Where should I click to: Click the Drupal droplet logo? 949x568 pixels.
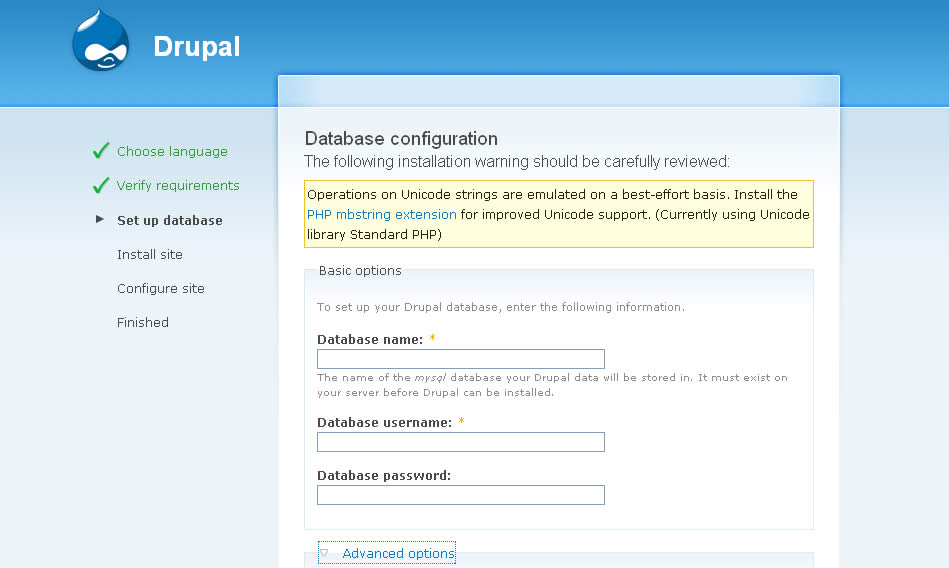pos(101,41)
